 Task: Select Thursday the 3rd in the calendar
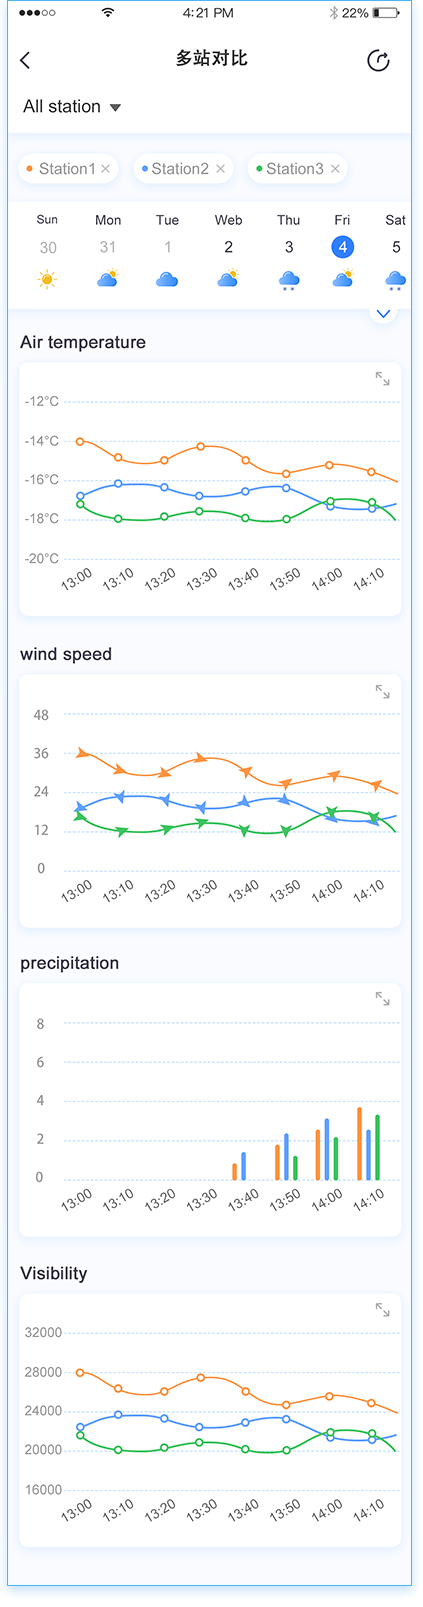[289, 247]
